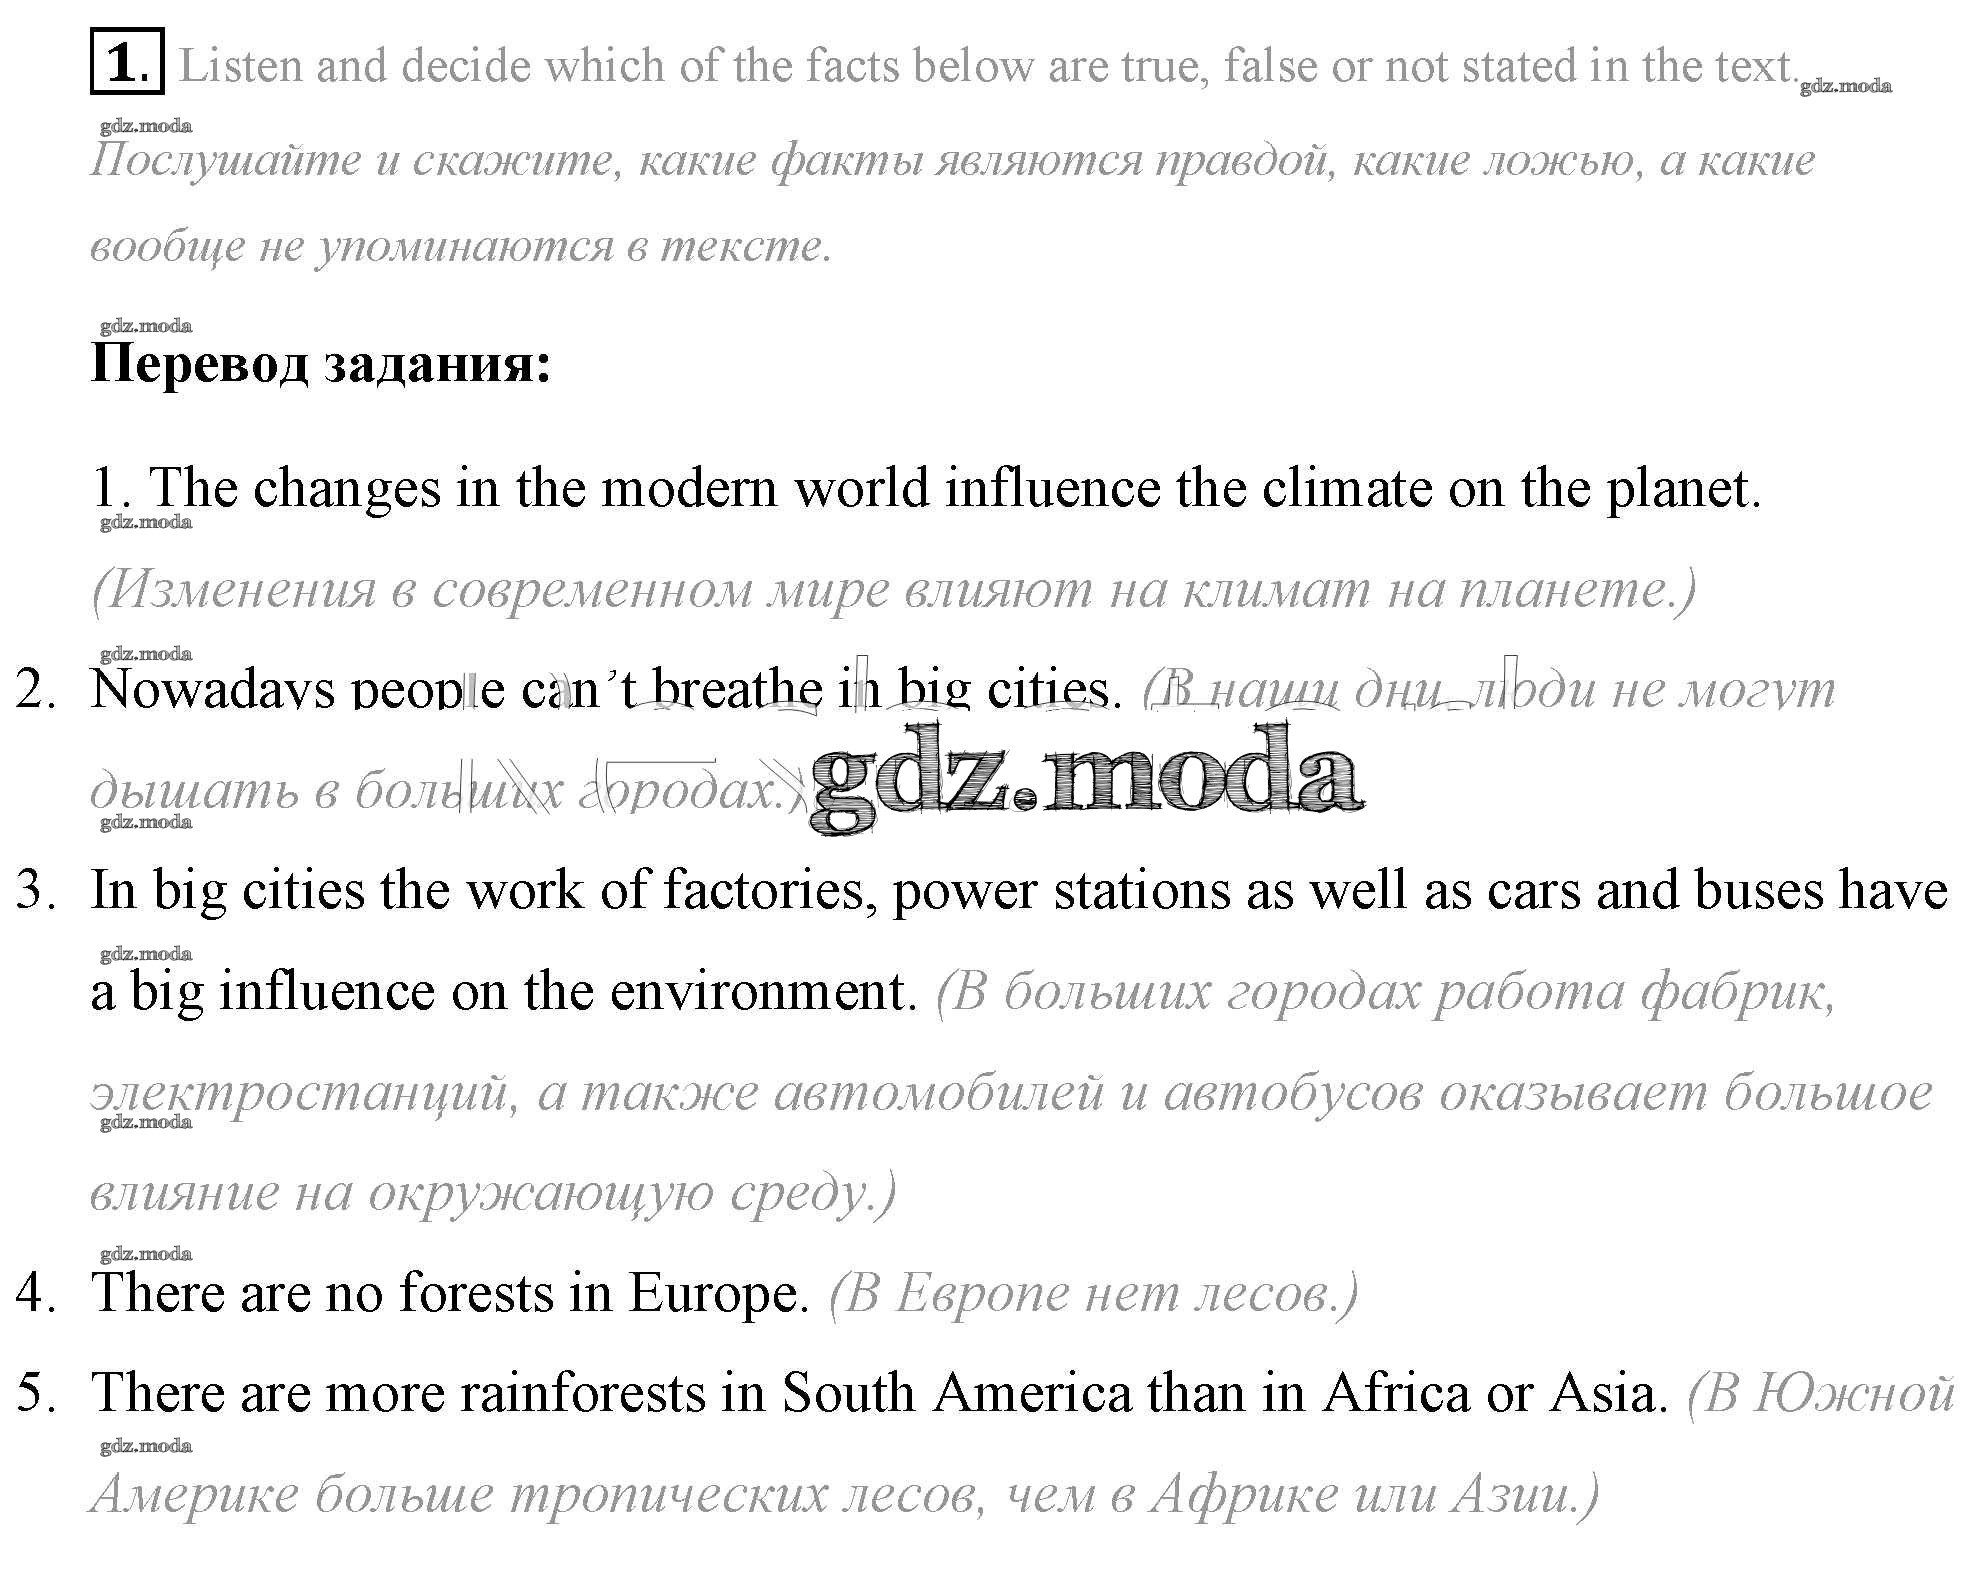Click list number 4 in the margin
Screen dimensions: 1980x1573
pyautogui.click(x=36, y=1292)
